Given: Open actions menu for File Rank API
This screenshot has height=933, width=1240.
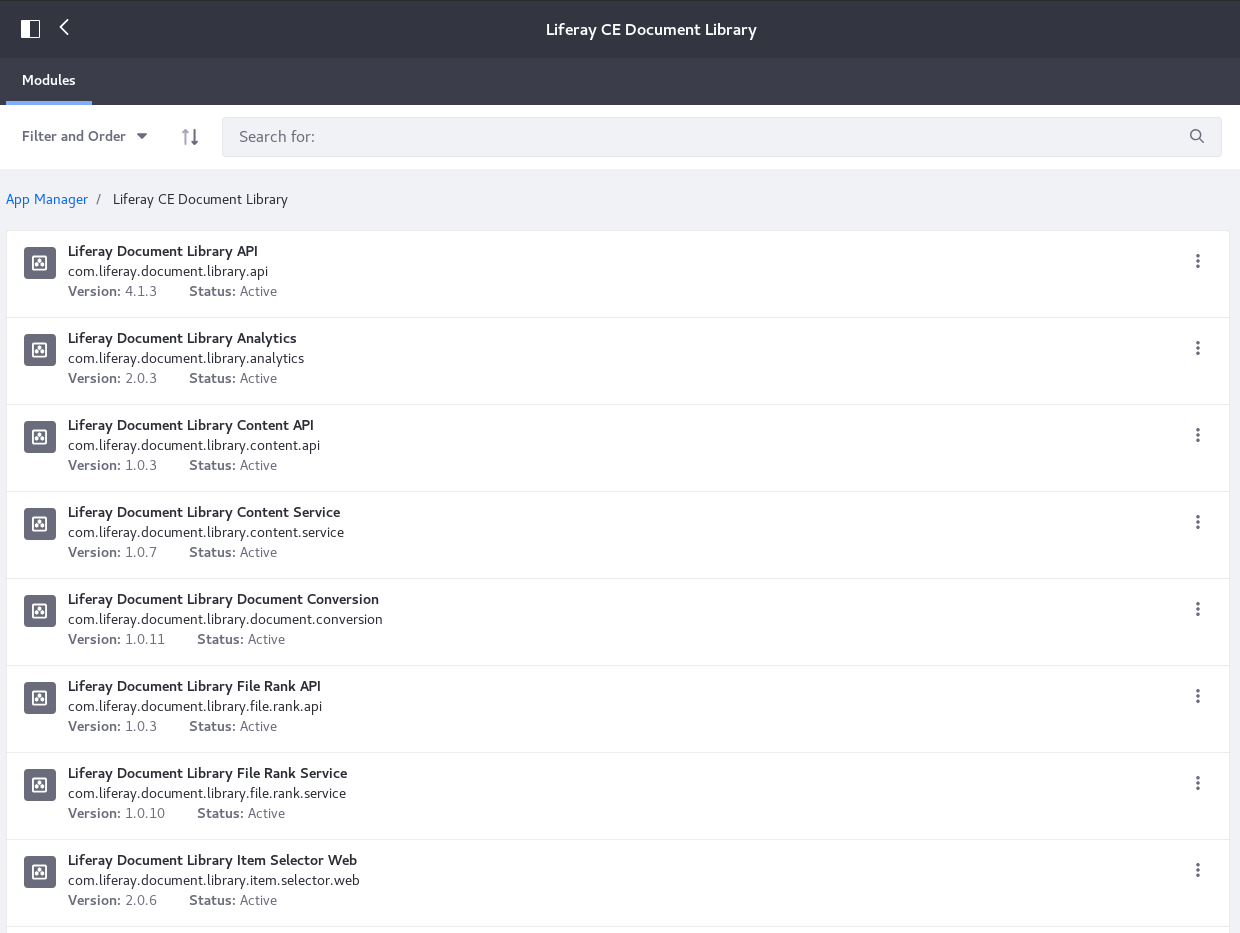Looking at the screenshot, I should [1197, 697].
